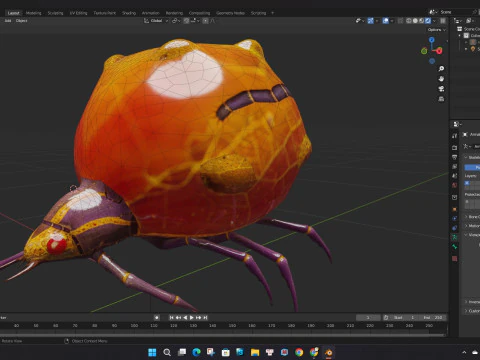Click the blue Z axis on navigation gizmo
480x360 pixels.
(x=432, y=40)
